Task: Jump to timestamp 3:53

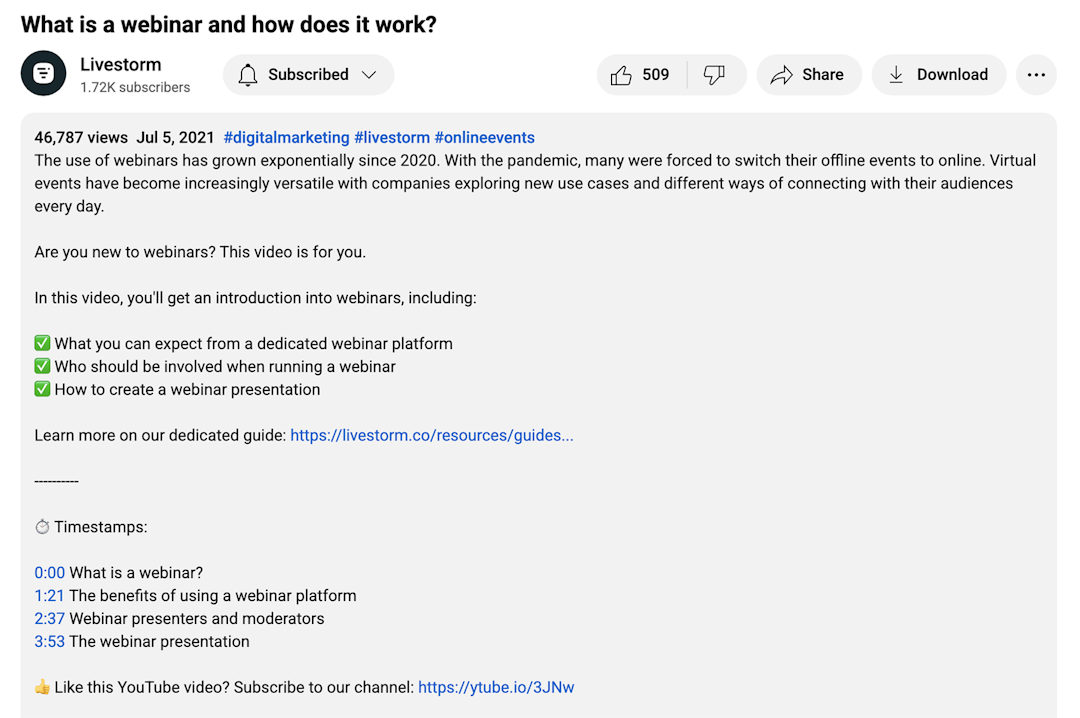Action: [x=50, y=642]
